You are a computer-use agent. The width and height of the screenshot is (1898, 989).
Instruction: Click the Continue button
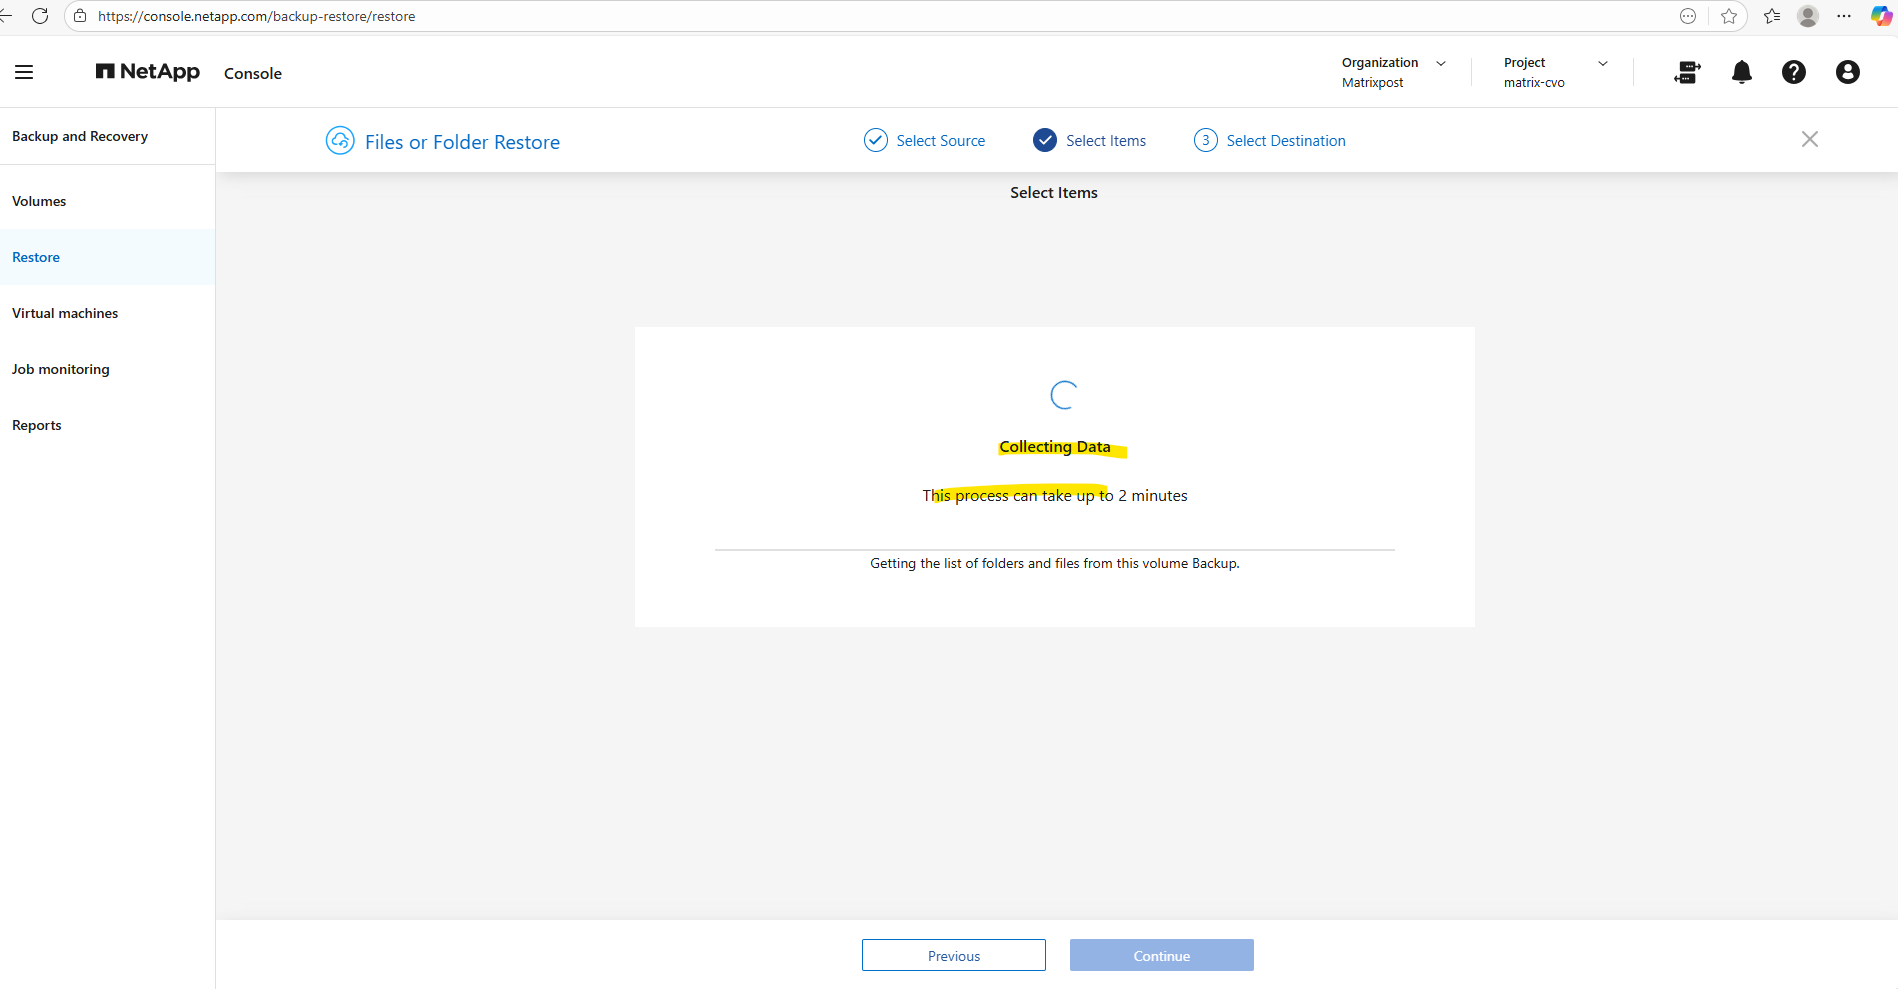coord(1162,955)
